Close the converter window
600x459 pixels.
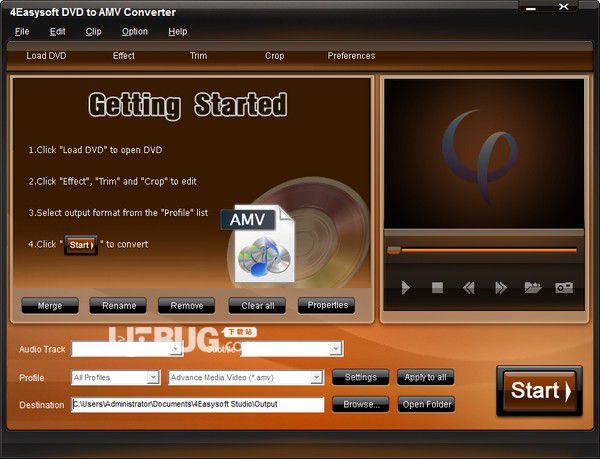pos(564,7)
